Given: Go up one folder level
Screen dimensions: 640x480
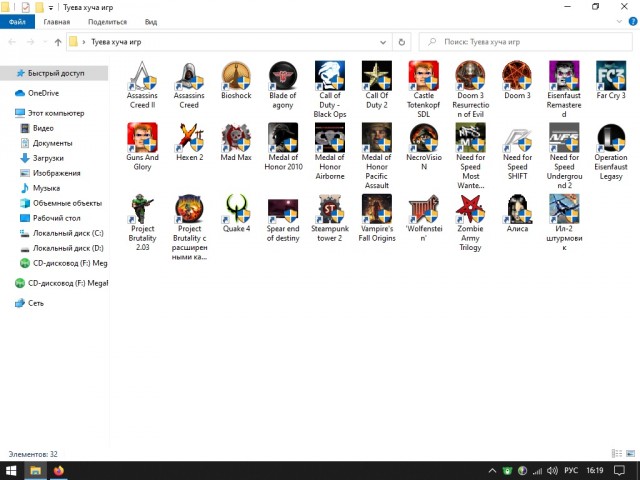Looking at the screenshot, I should pyautogui.click(x=58, y=42).
